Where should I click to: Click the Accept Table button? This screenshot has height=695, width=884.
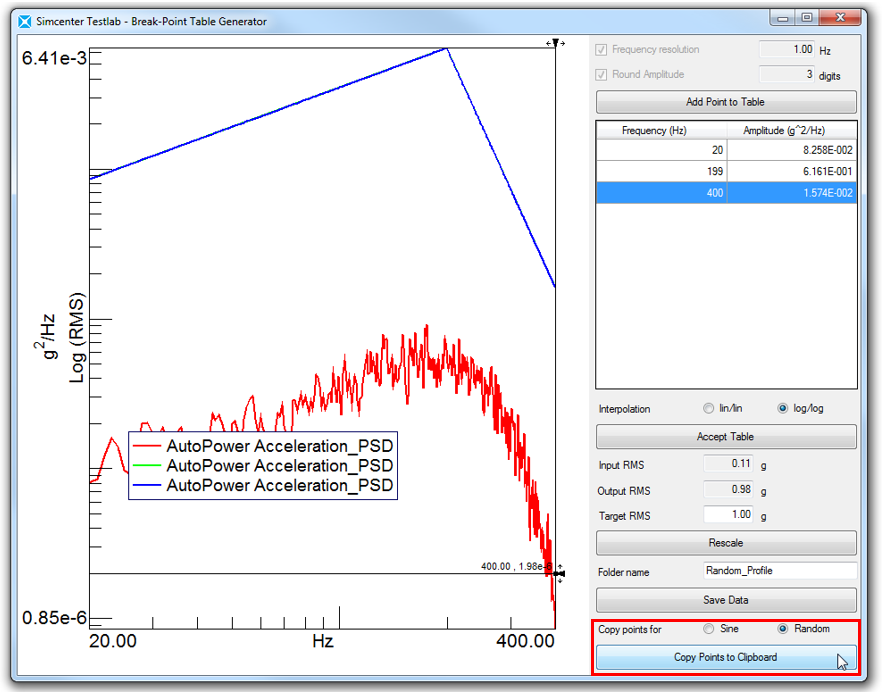[x=726, y=437]
